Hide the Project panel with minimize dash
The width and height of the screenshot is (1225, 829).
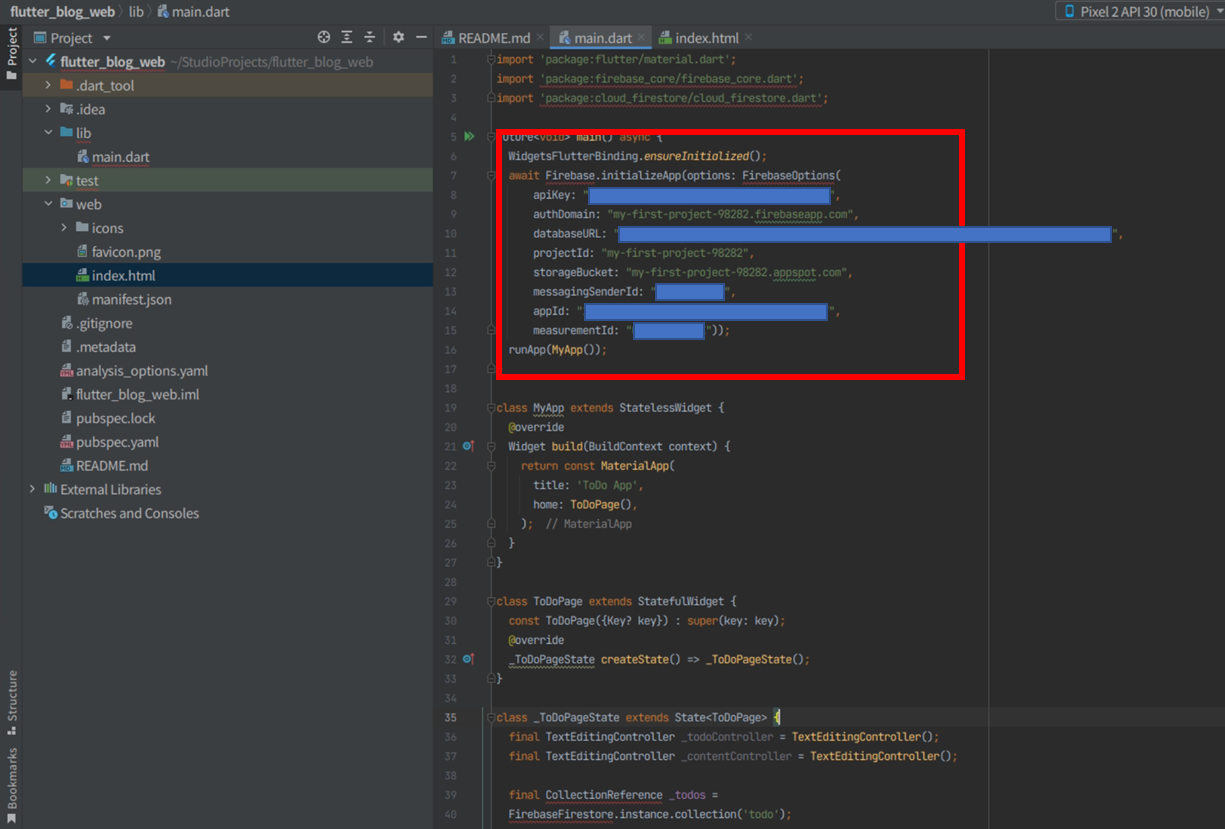point(421,37)
